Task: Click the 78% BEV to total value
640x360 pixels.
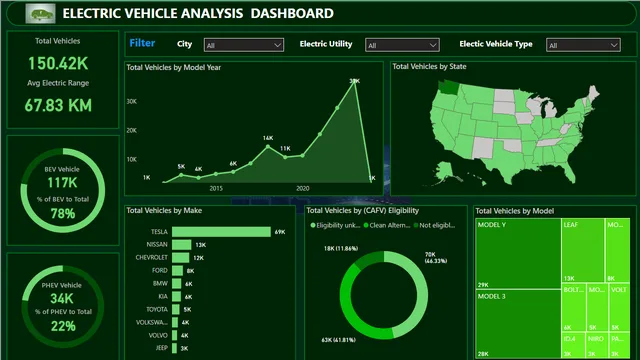Action: point(63,213)
